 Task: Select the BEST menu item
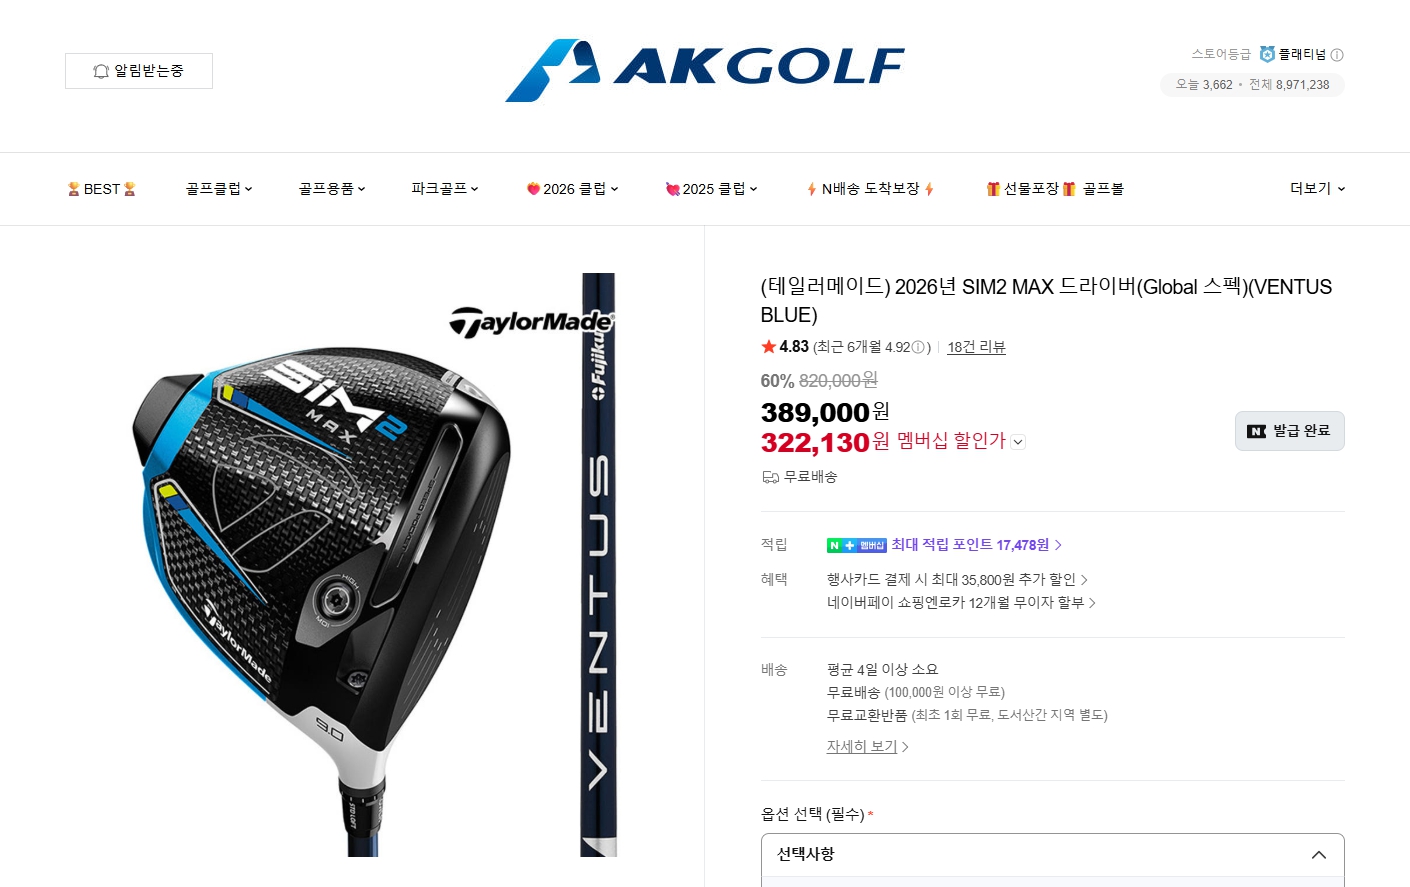[101, 188]
